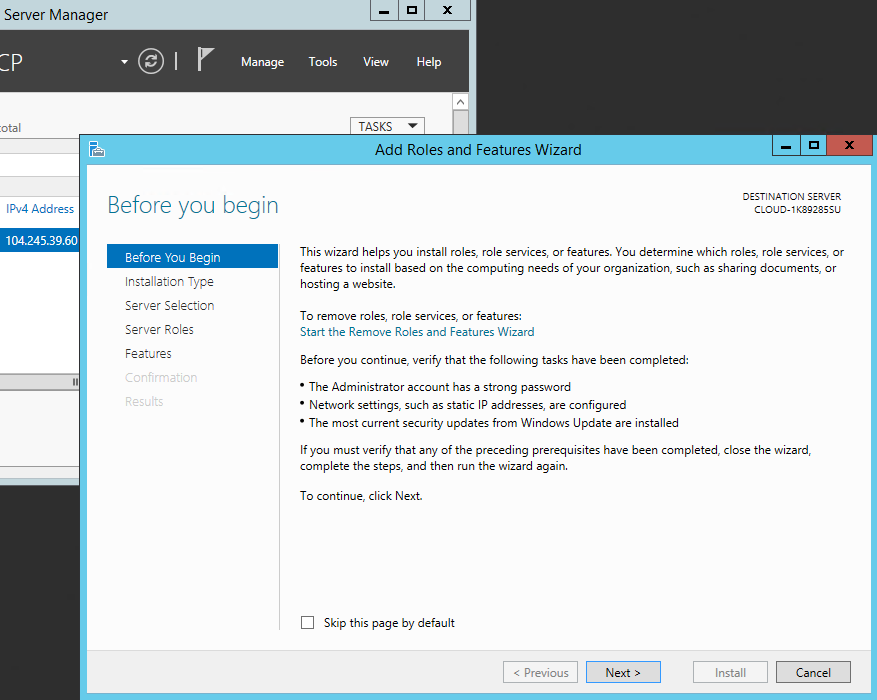Go to the Server Selection step
Image resolution: width=877 pixels, height=700 pixels.
click(169, 306)
